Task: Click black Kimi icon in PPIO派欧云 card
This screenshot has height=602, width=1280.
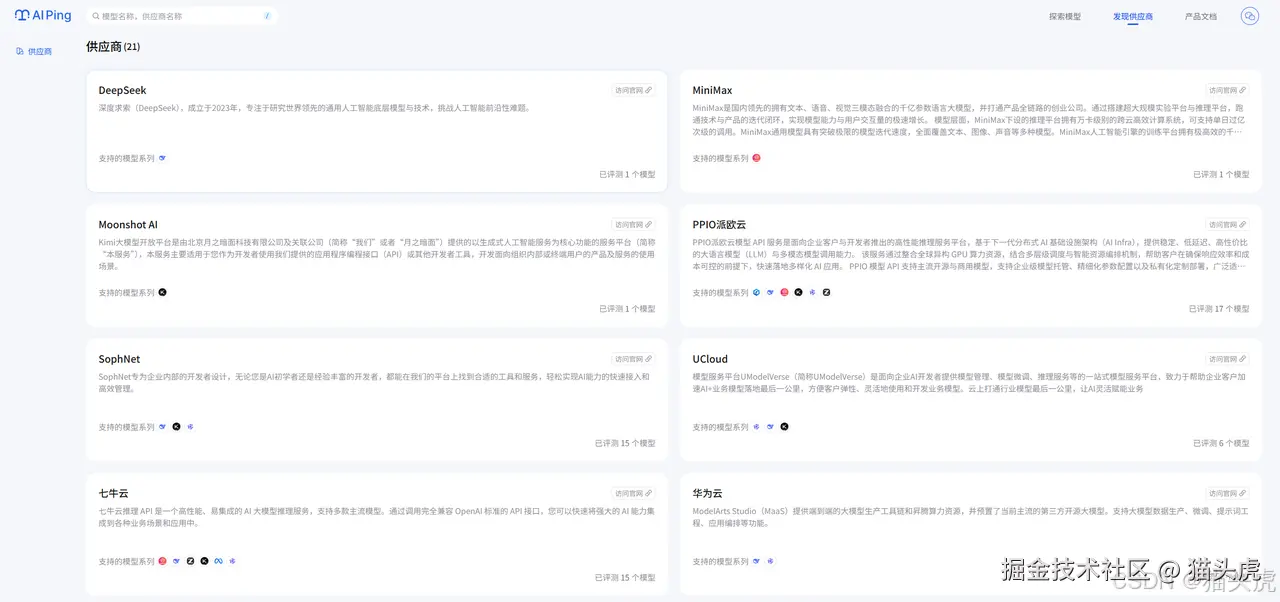Action: pyautogui.click(x=798, y=292)
